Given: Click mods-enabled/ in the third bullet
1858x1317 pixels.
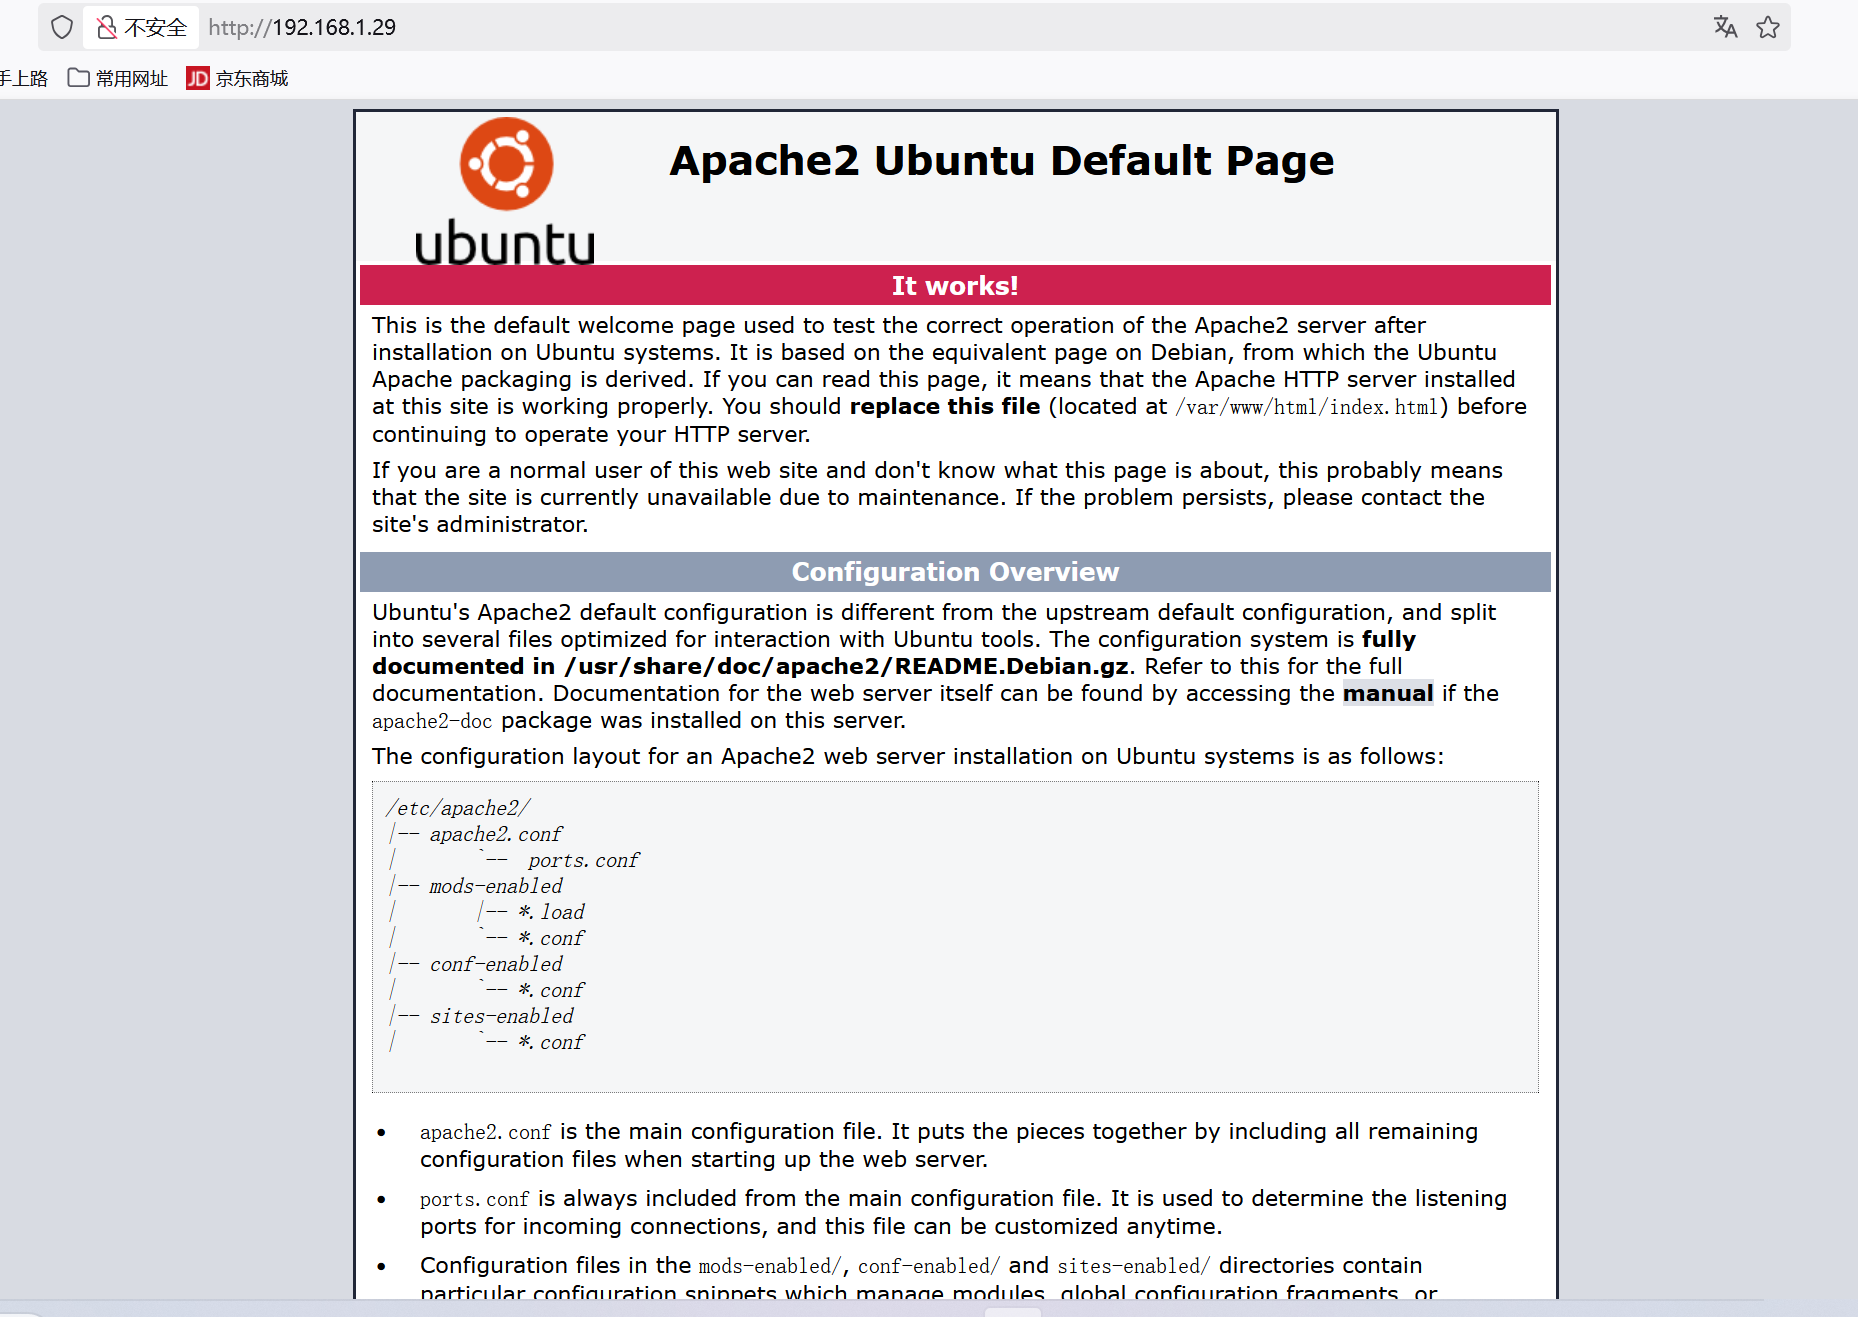Looking at the screenshot, I should pyautogui.click(x=770, y=1266).
